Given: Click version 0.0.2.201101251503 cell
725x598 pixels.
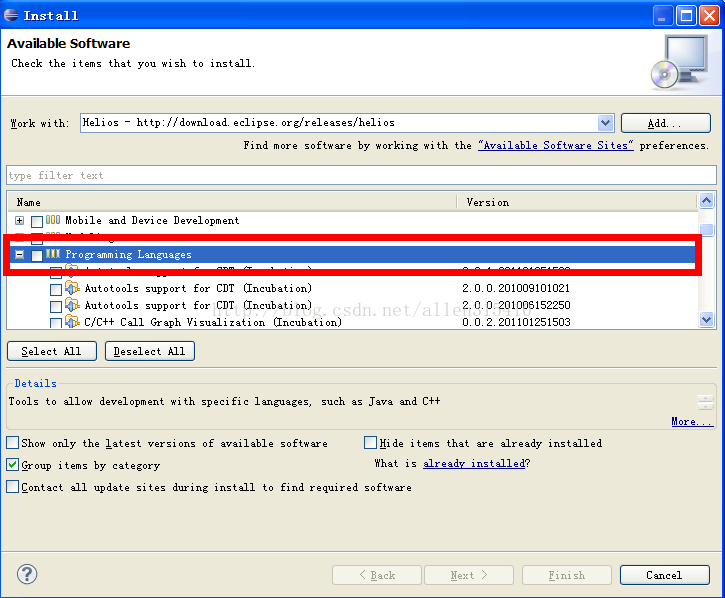Looking at the screenshot, I should [516, 322].
